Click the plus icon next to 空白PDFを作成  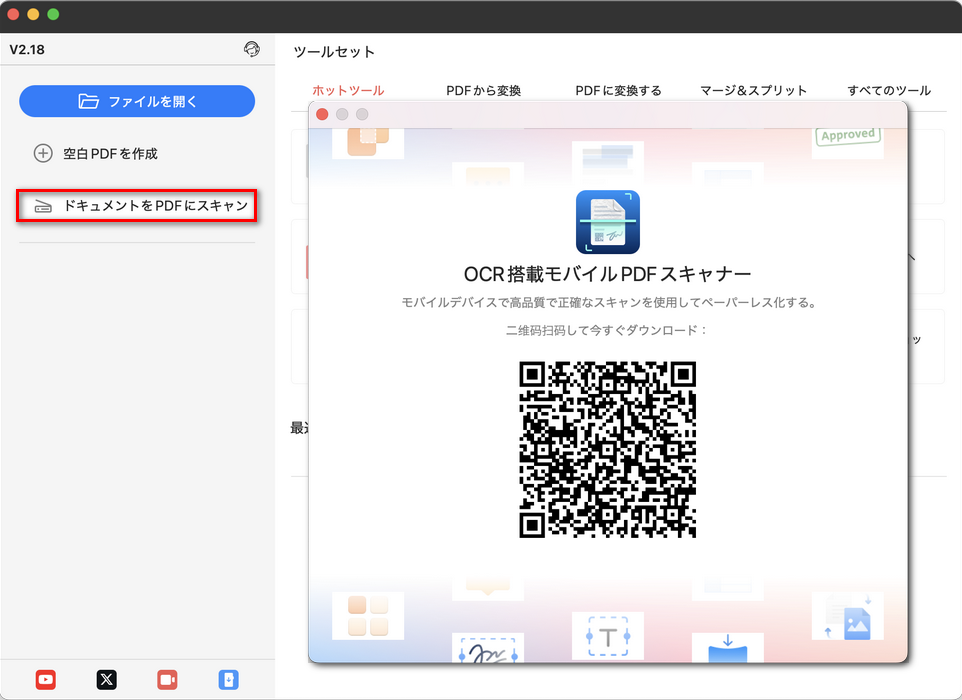(x=43, y=154)
